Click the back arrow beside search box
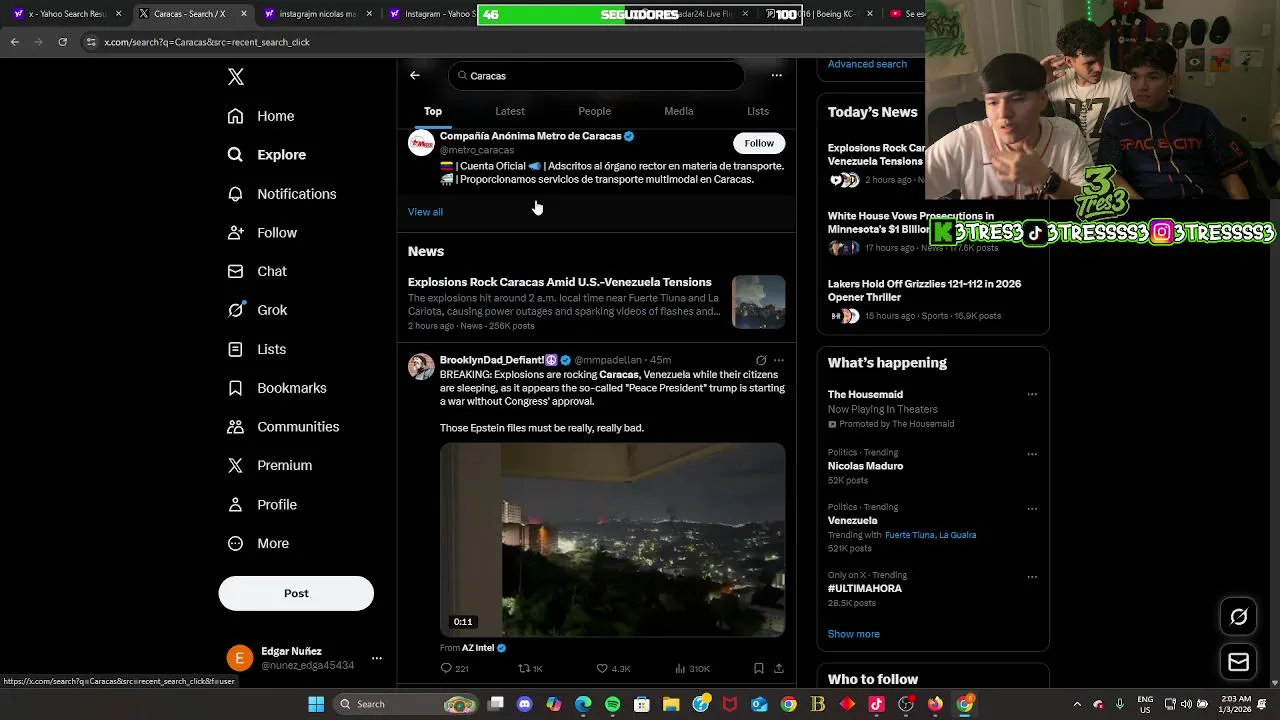The image size is (1280, 720). [x=415, y=75]
